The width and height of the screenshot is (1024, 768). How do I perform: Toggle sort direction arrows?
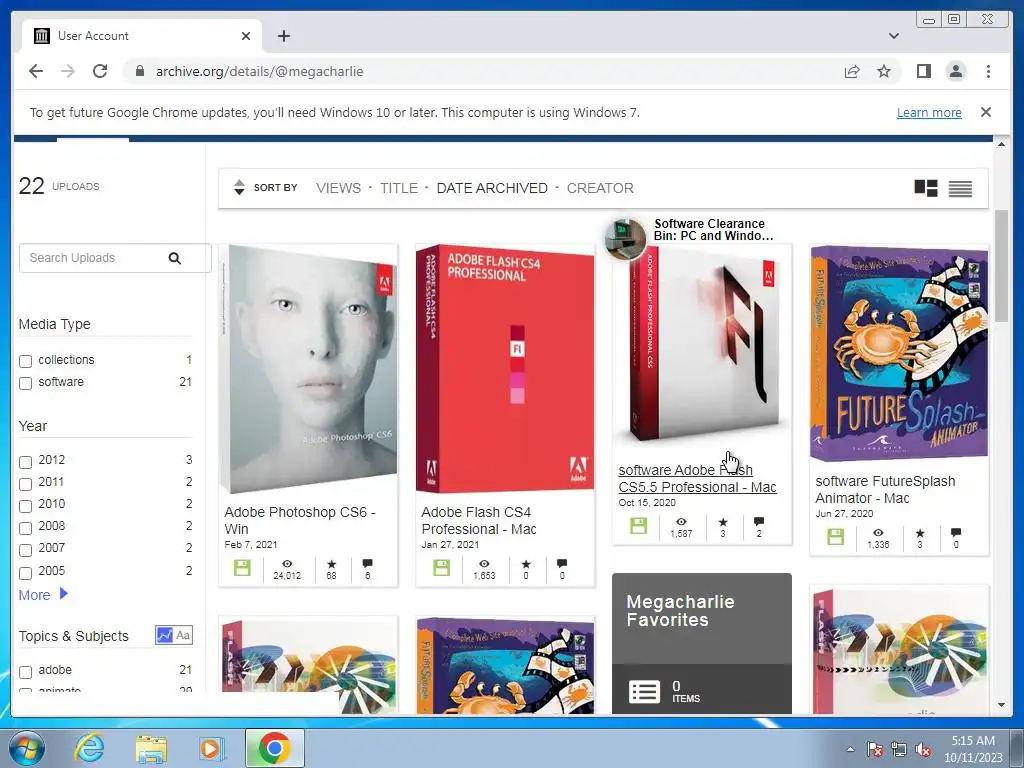(239, 187)
